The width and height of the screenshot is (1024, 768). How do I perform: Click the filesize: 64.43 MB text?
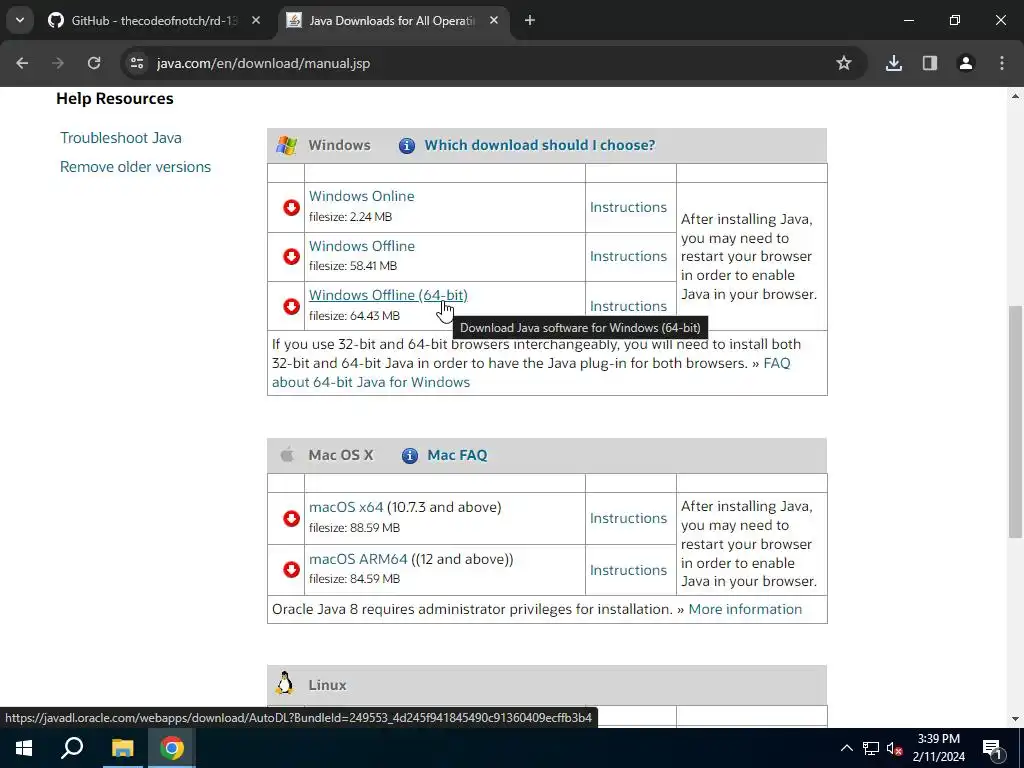[x=354, y=316]
